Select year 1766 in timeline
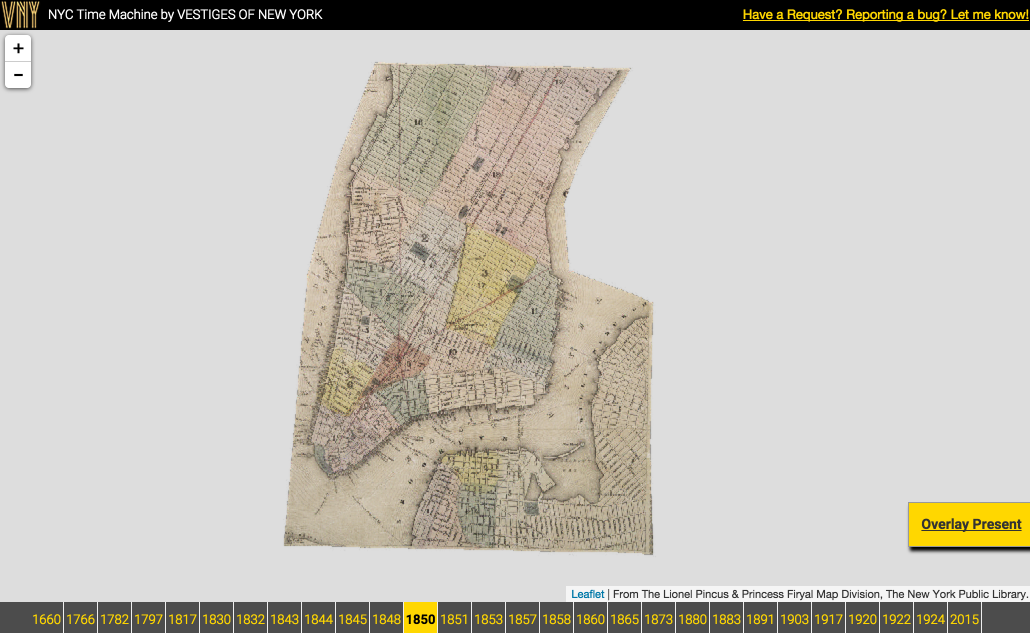This screenshot has height=633, width=1030. (x=80, y=619)
